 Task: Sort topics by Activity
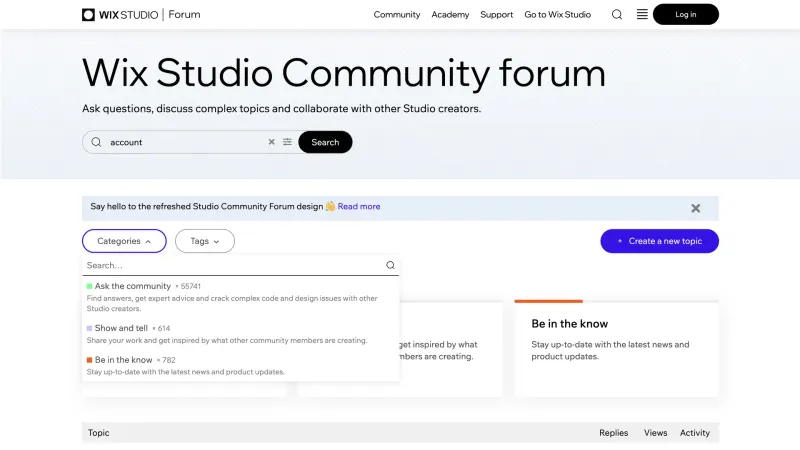click(694, 433)
